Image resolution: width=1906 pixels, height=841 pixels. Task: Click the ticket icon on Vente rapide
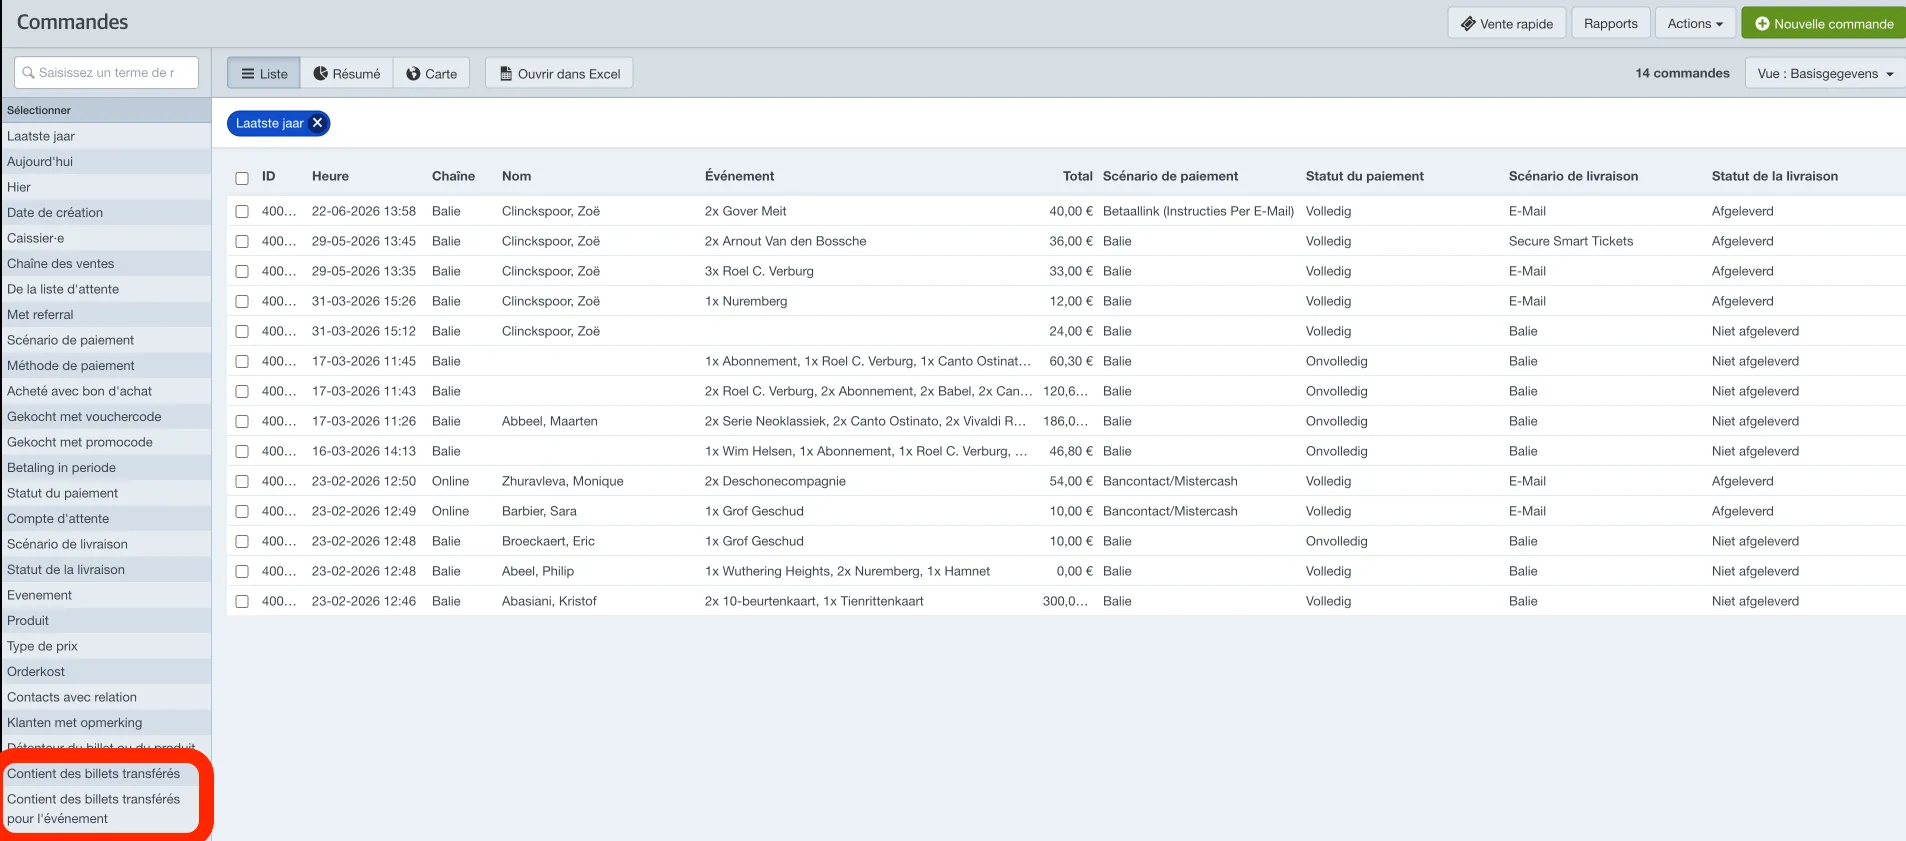[x=1468, y=24]
